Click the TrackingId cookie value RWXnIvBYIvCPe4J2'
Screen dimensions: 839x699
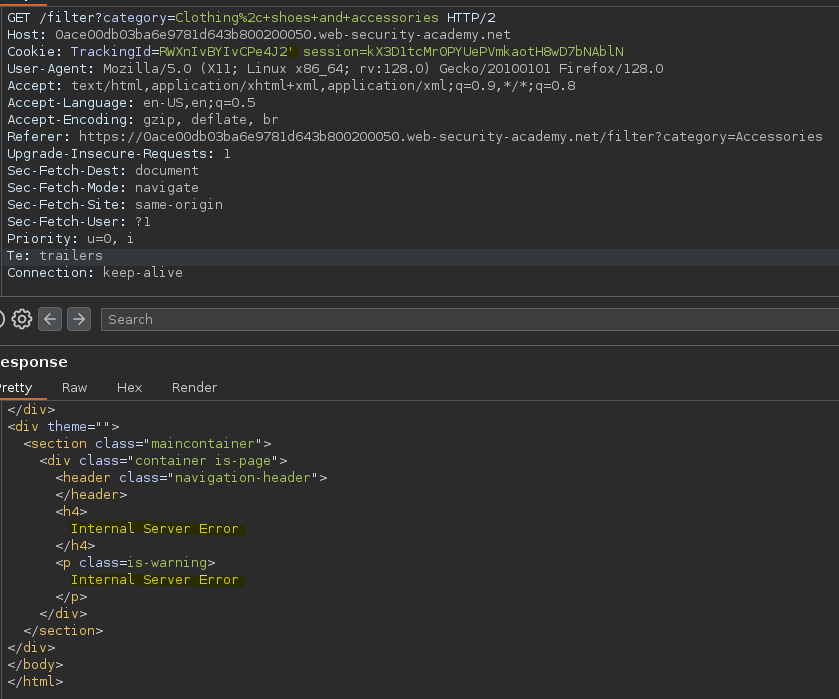[x=226, y=52]
